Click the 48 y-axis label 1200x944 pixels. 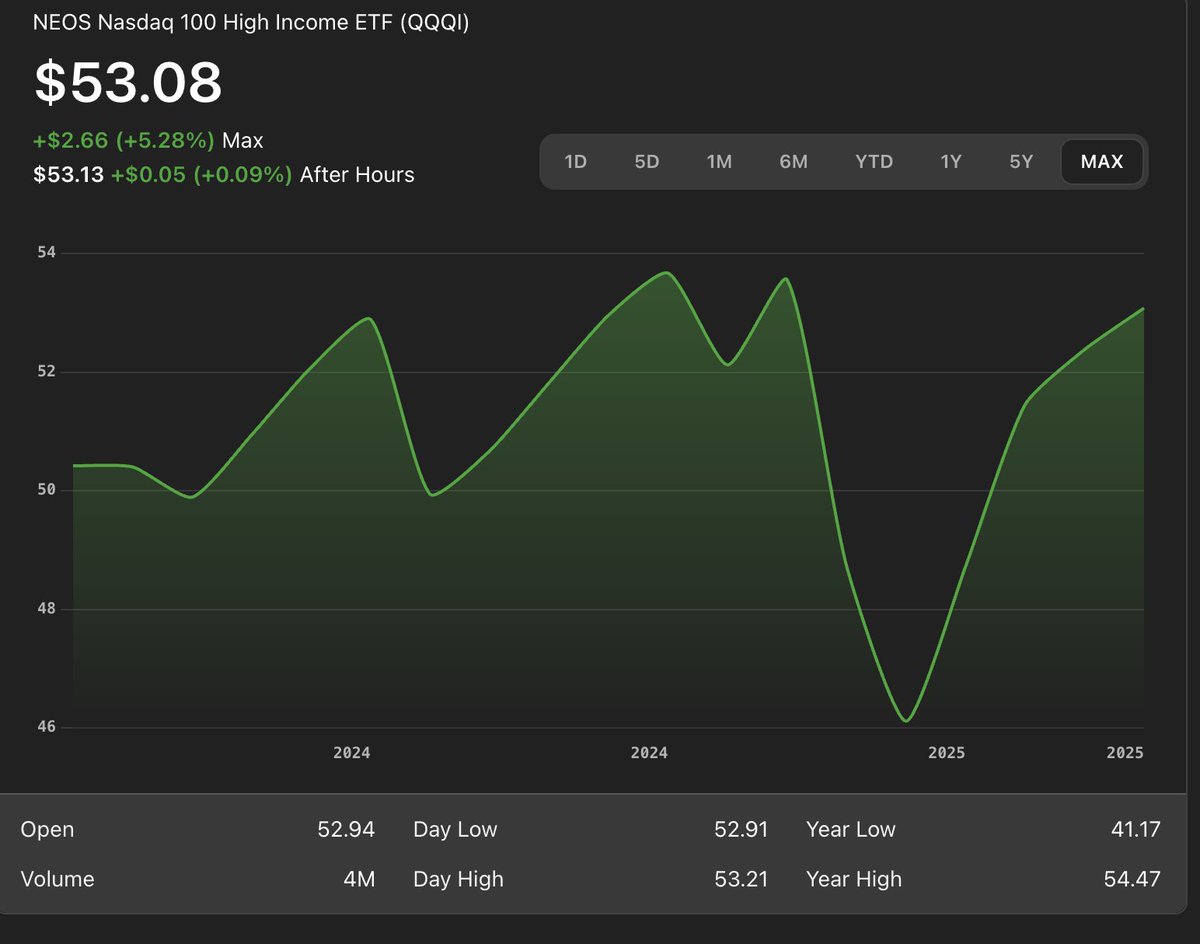tap(47, 609)
